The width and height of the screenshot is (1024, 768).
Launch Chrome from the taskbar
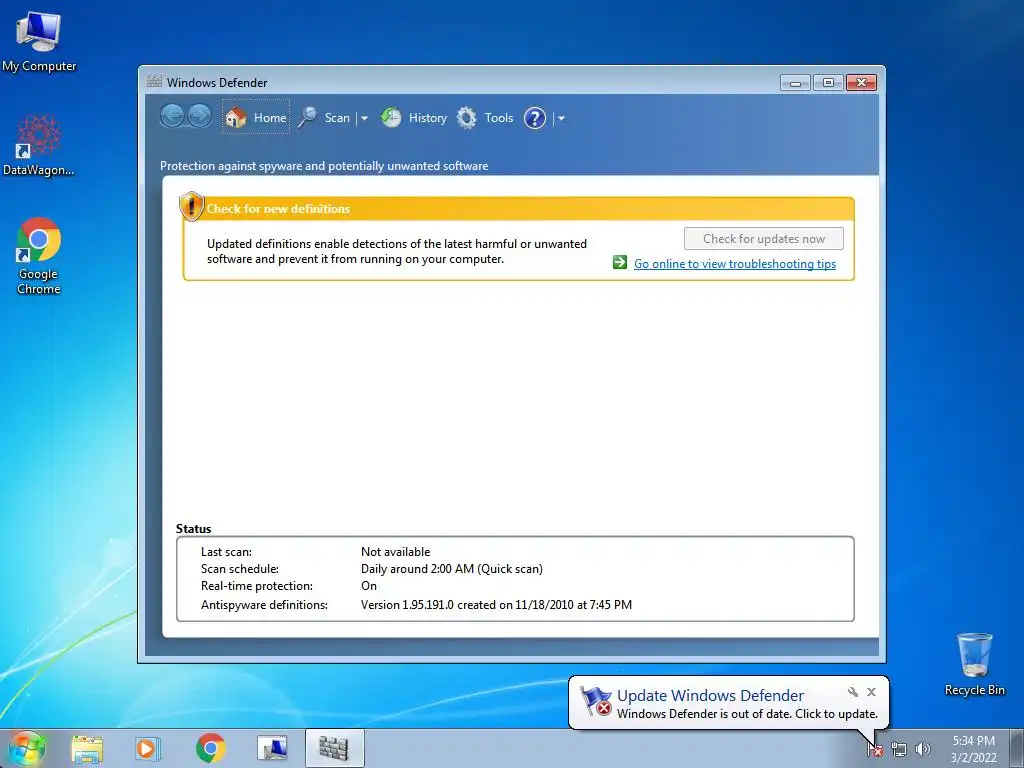pos(210,748)
